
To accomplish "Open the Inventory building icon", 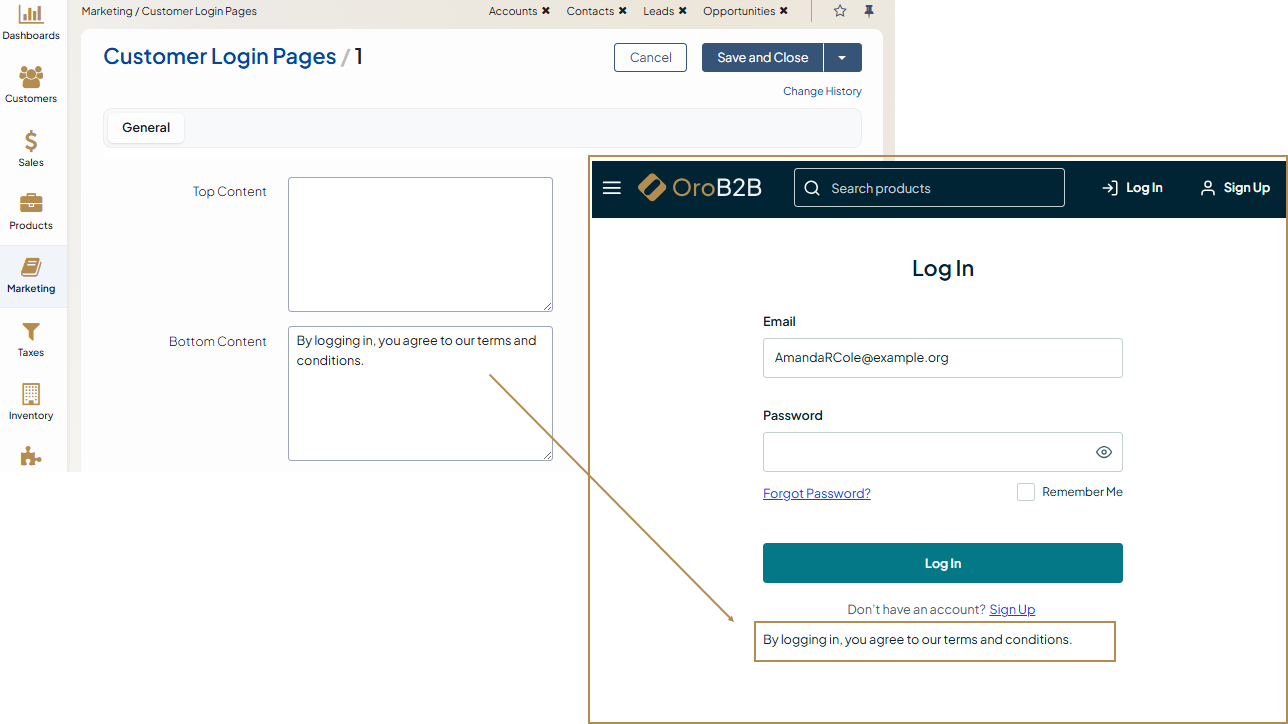I will 31,394.
